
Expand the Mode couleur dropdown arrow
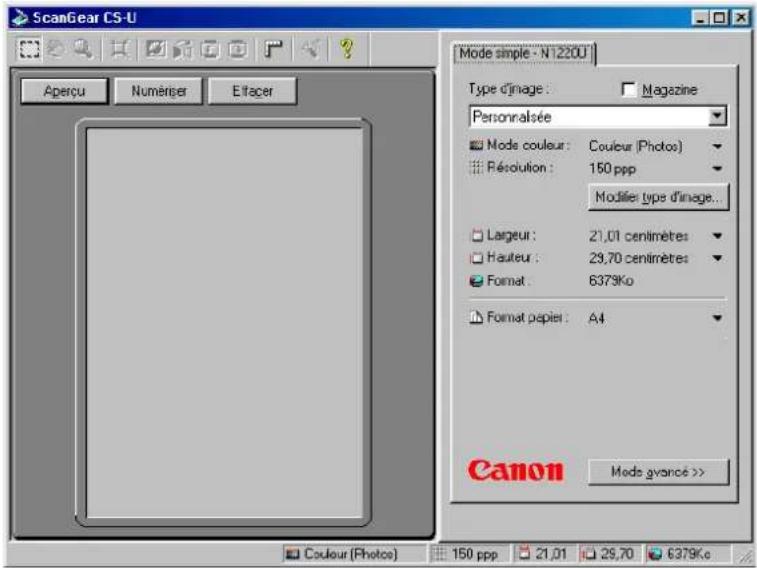[717, 146]
